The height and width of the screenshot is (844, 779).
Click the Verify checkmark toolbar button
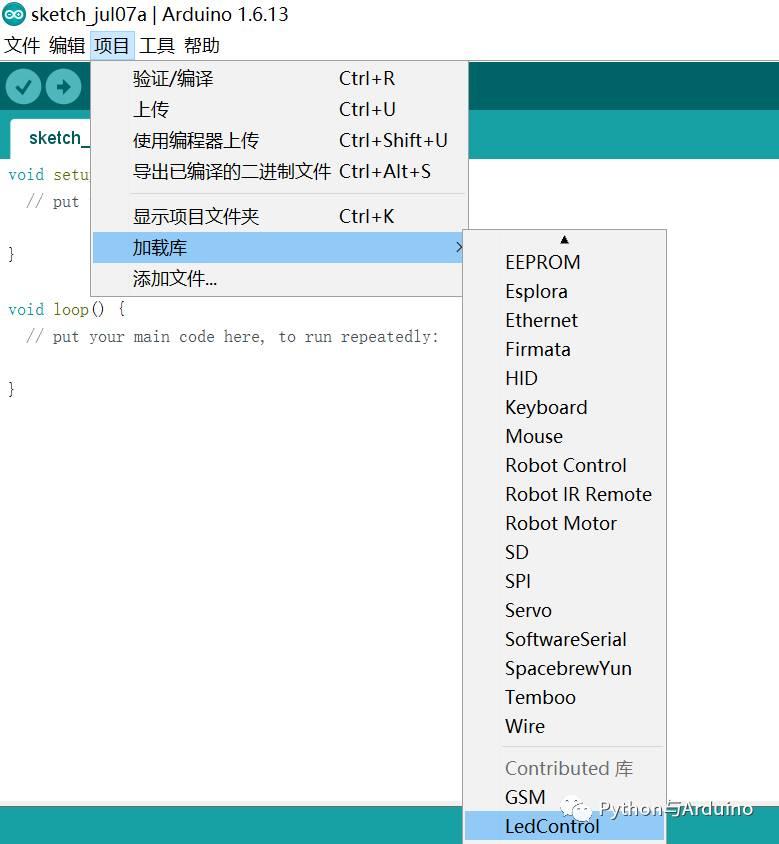(x=23, y=86)
